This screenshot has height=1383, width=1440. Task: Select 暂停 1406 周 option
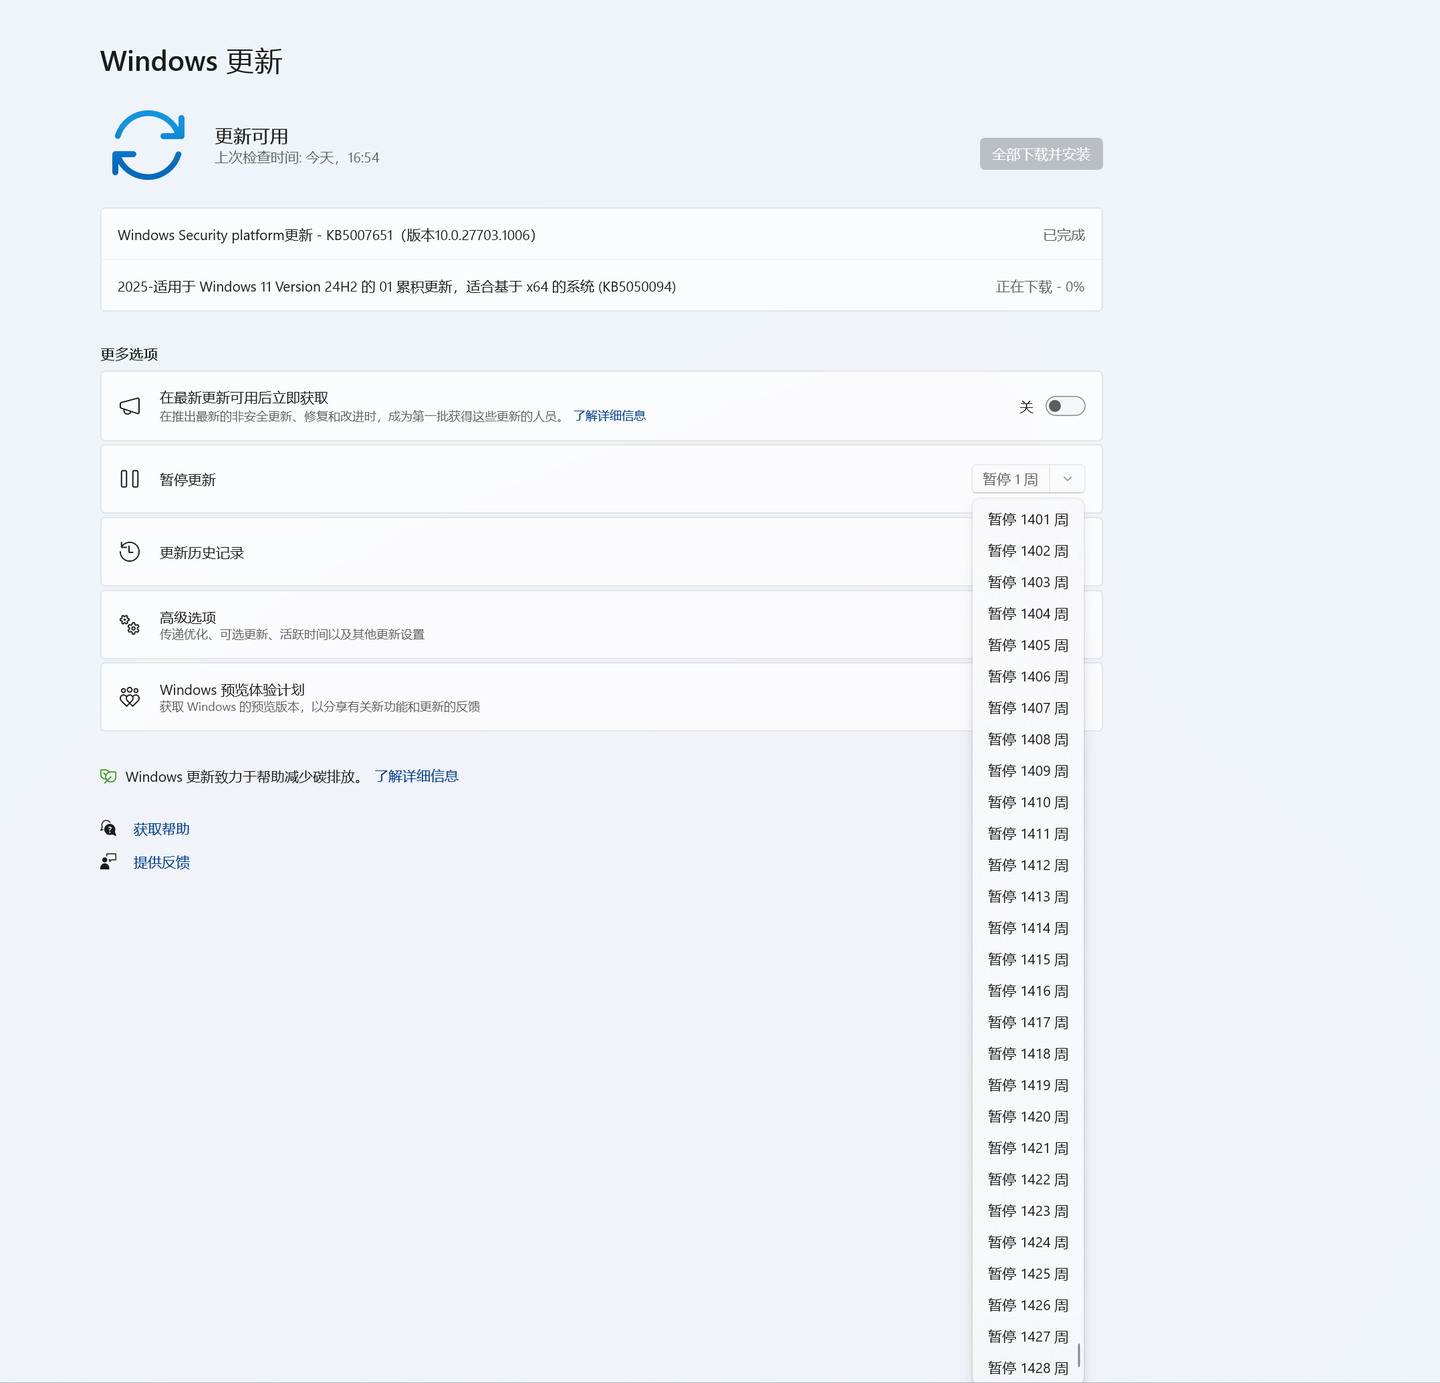[1028, 677]
